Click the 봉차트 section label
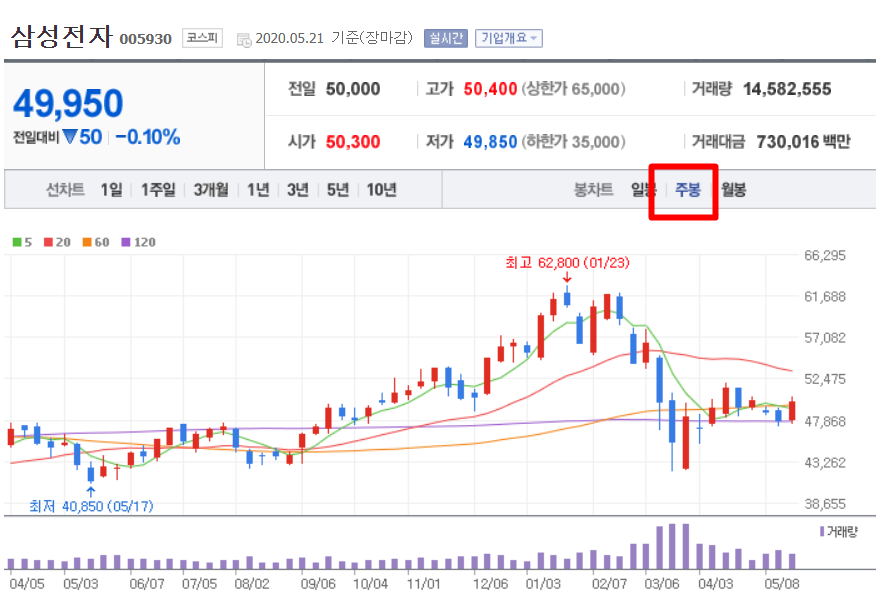876x609 pixels. (x=593, y=190)
